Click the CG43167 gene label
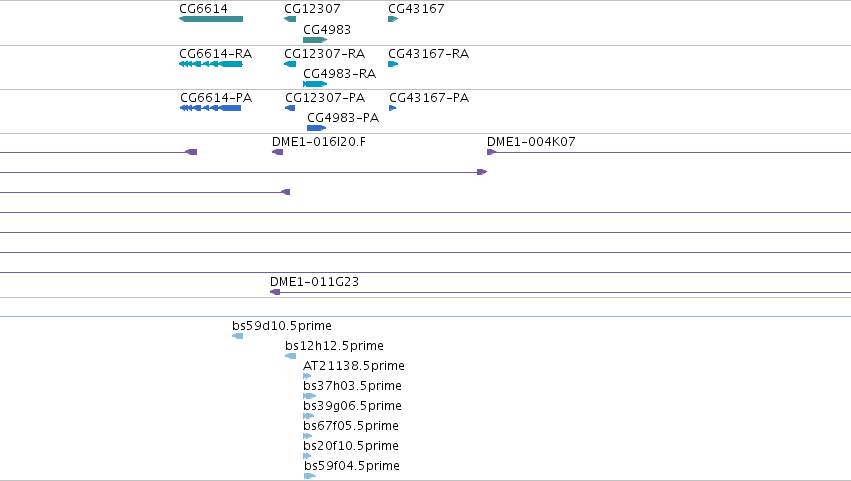851x481 pixels. 416,9
